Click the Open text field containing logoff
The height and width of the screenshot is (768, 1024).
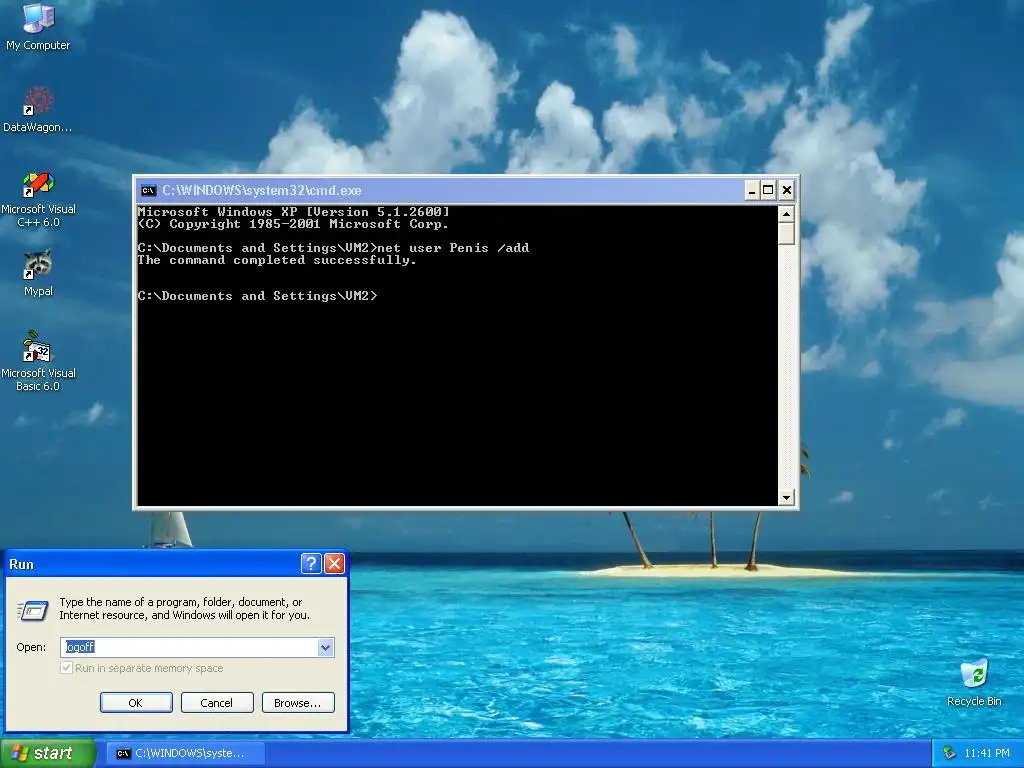[189, 647]
